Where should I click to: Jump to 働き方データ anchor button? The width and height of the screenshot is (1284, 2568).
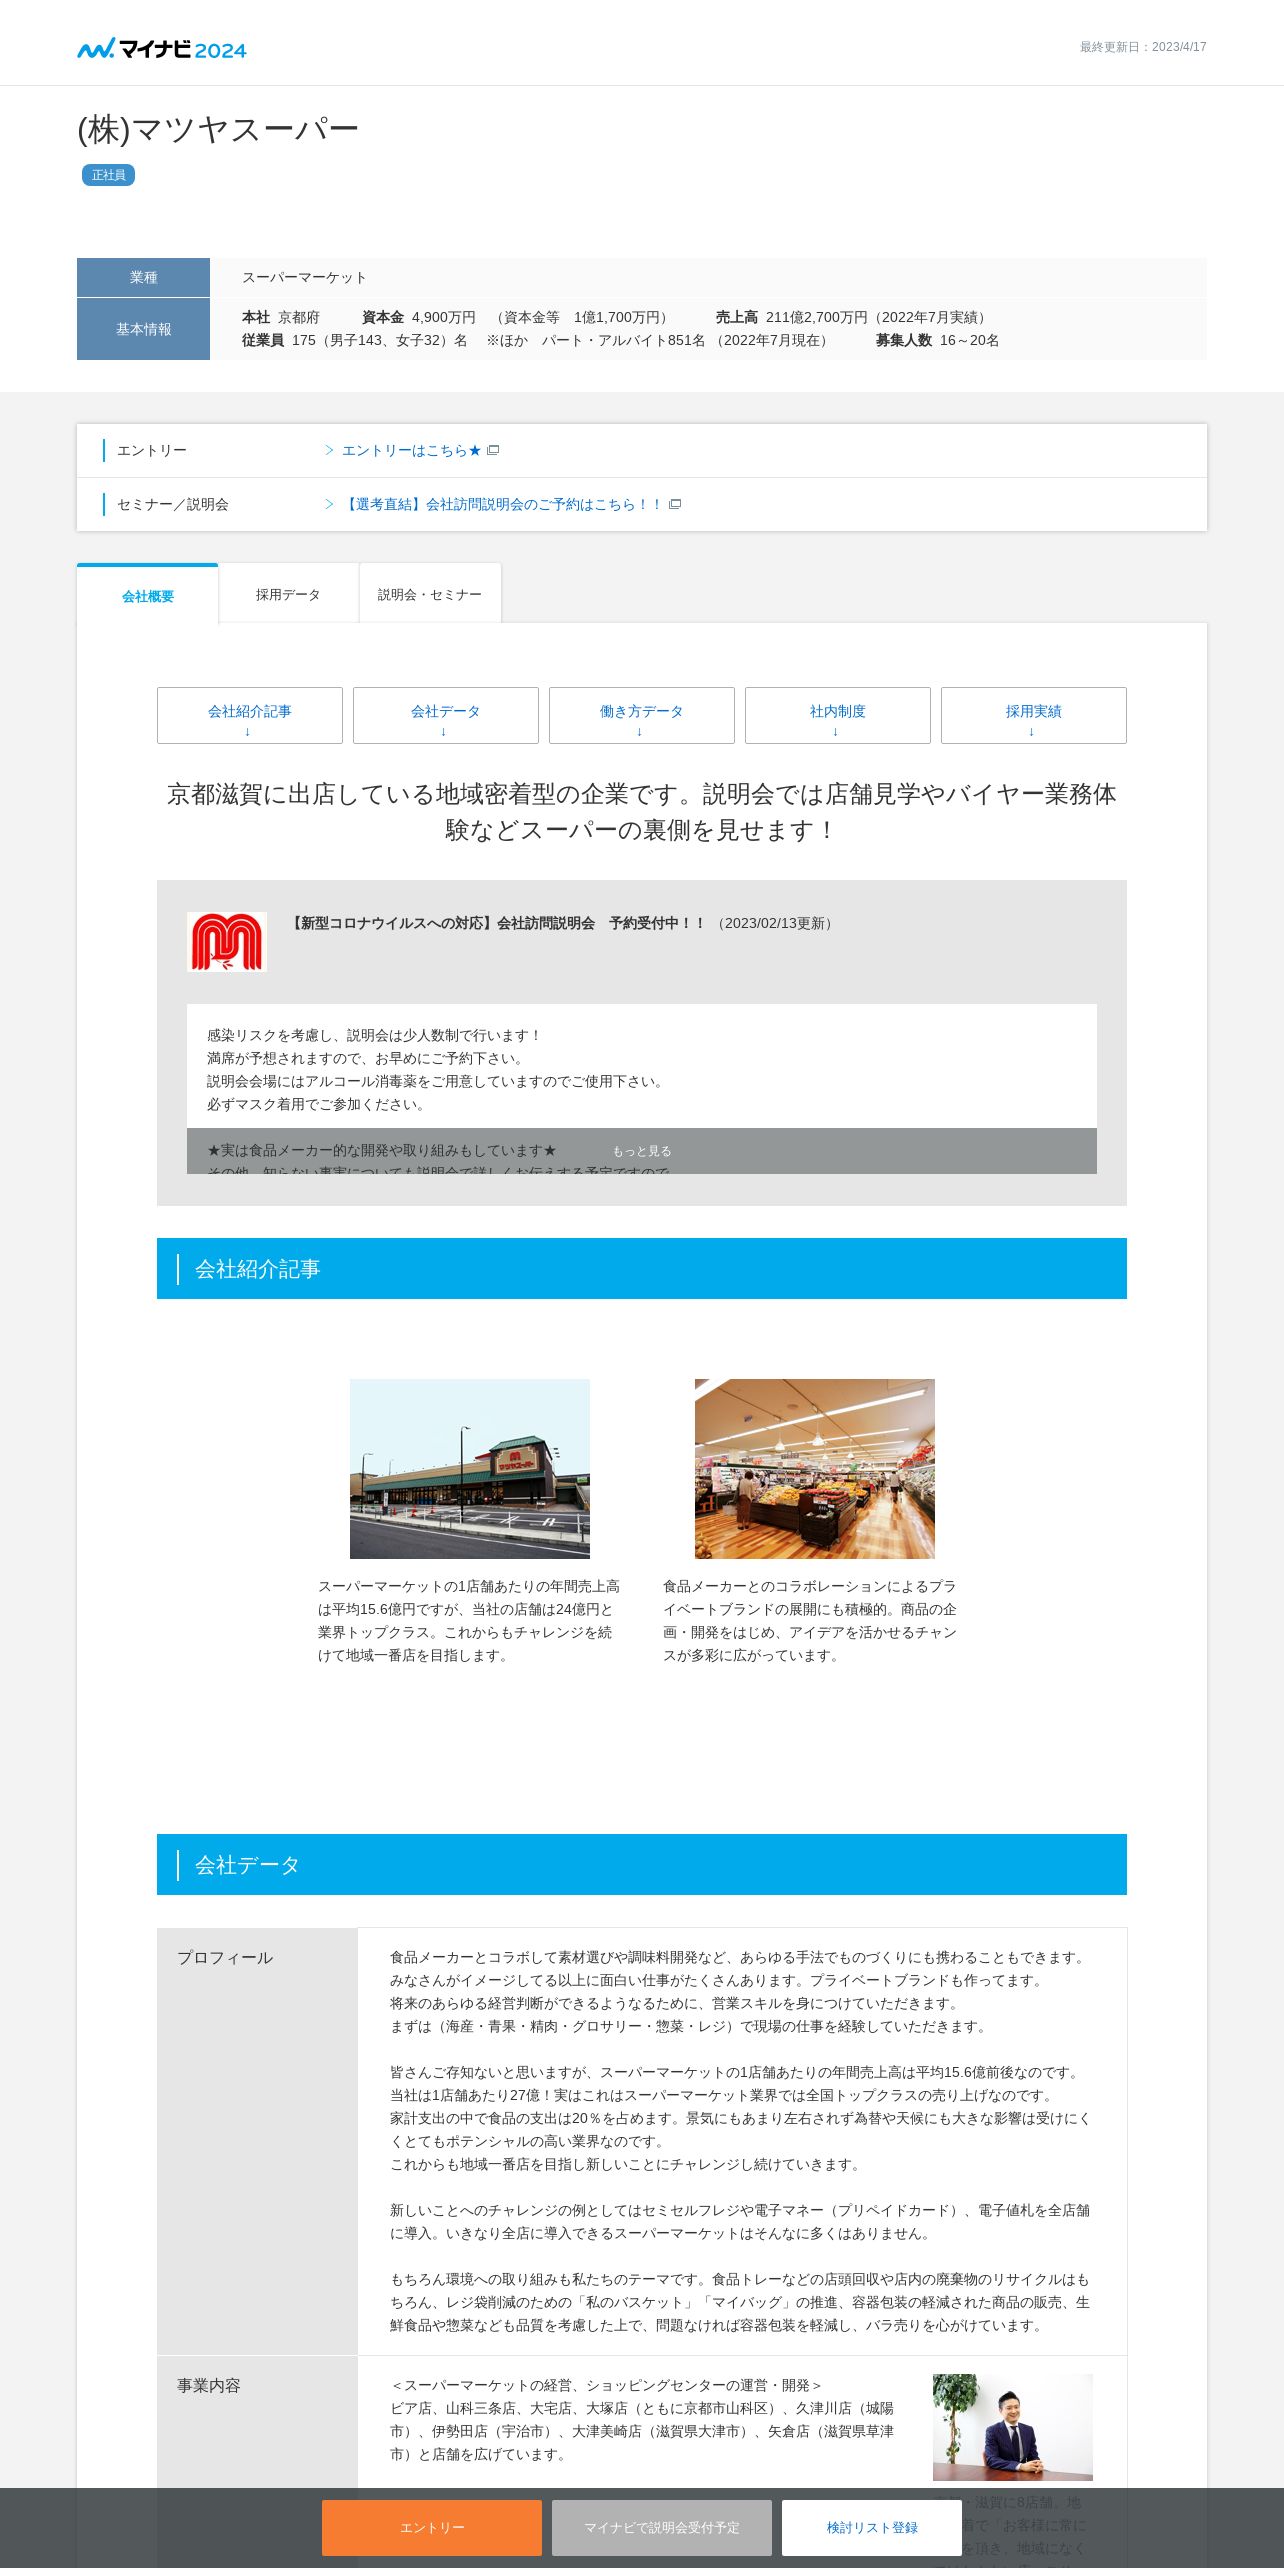[x=642, y=715]
